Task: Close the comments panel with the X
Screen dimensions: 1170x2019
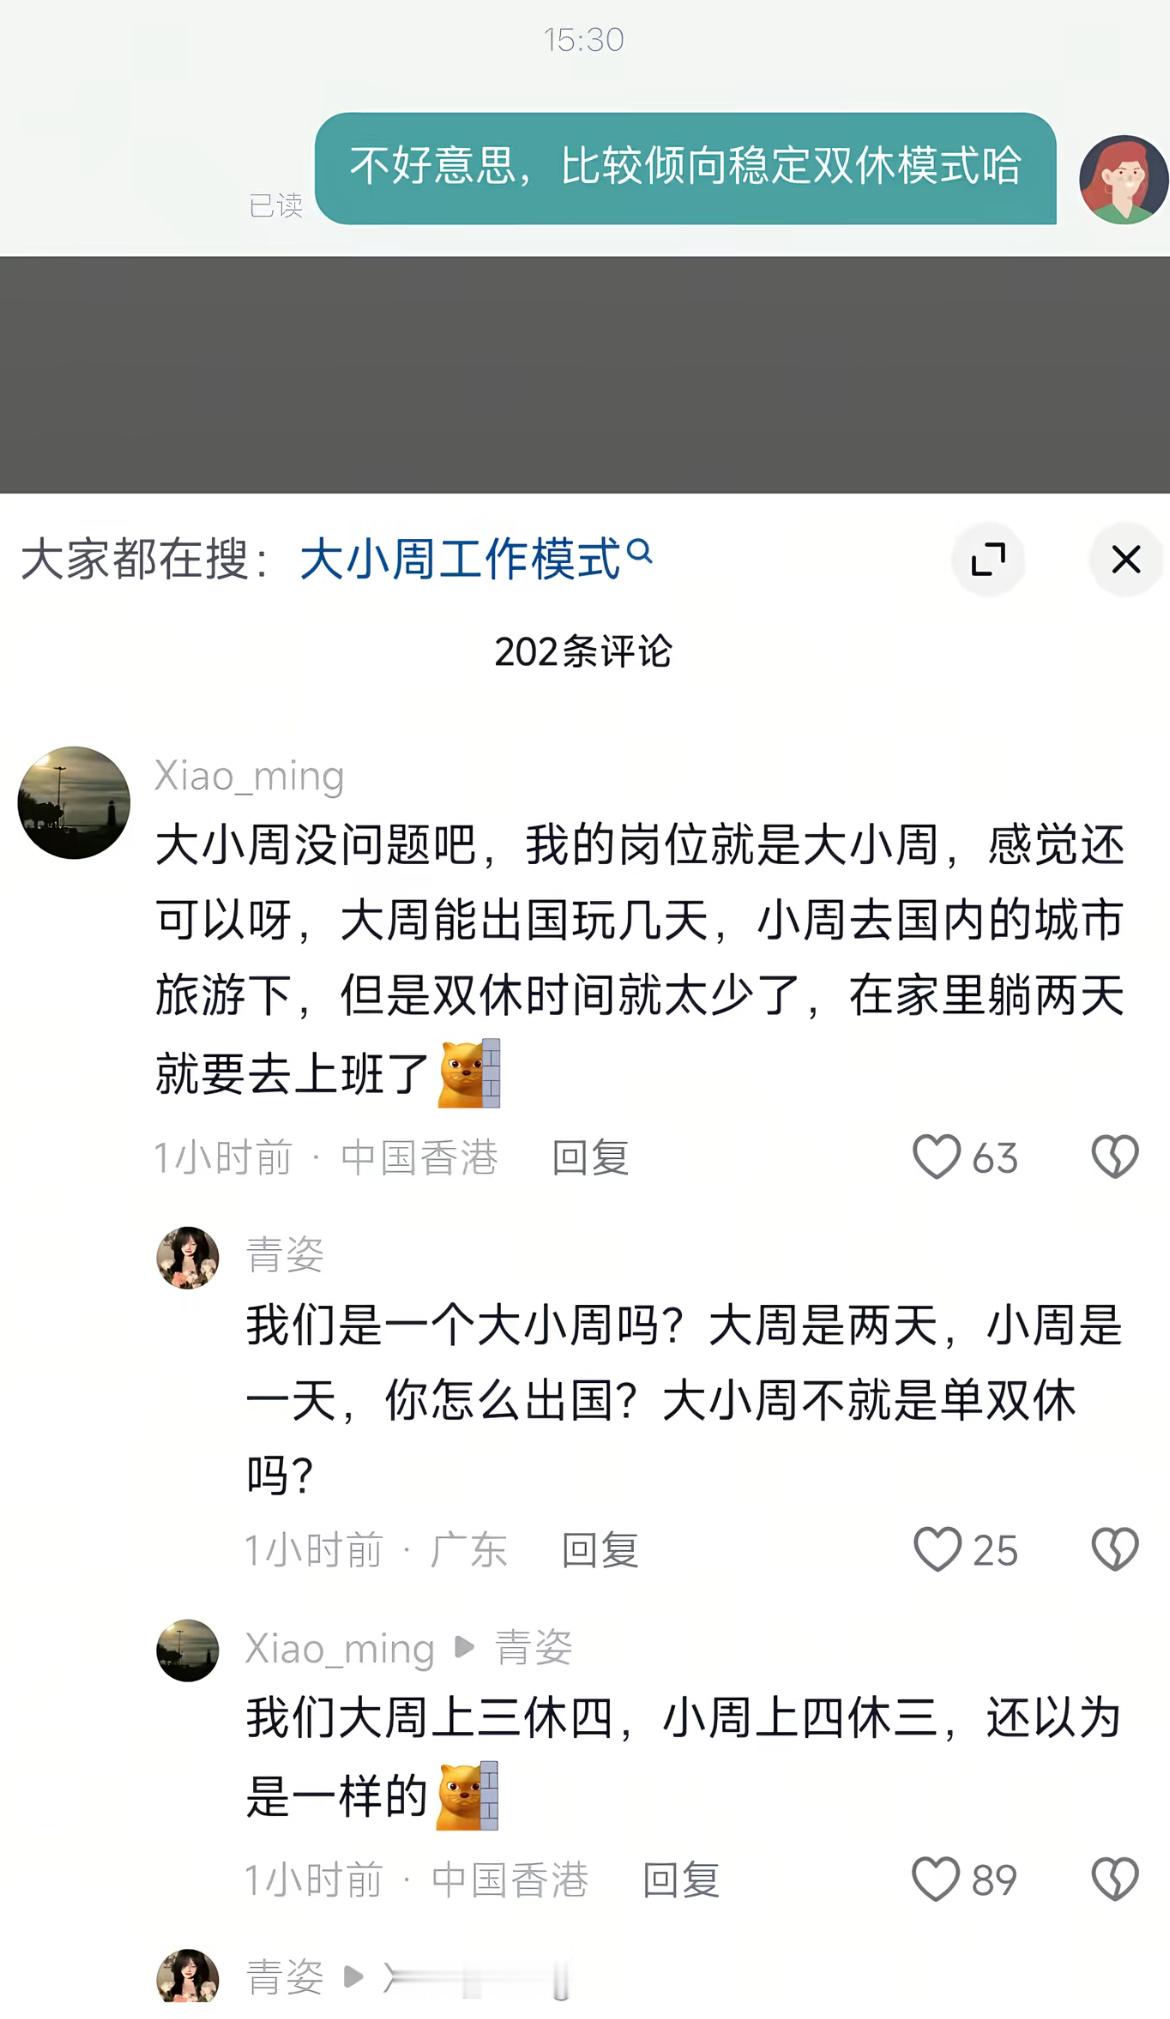Action: tap(1126, 560)
